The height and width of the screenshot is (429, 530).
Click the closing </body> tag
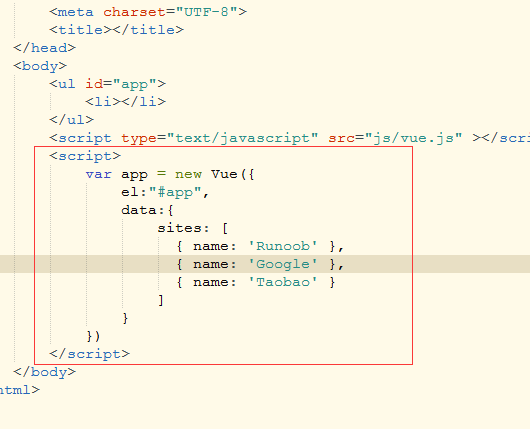coord(44,372)
